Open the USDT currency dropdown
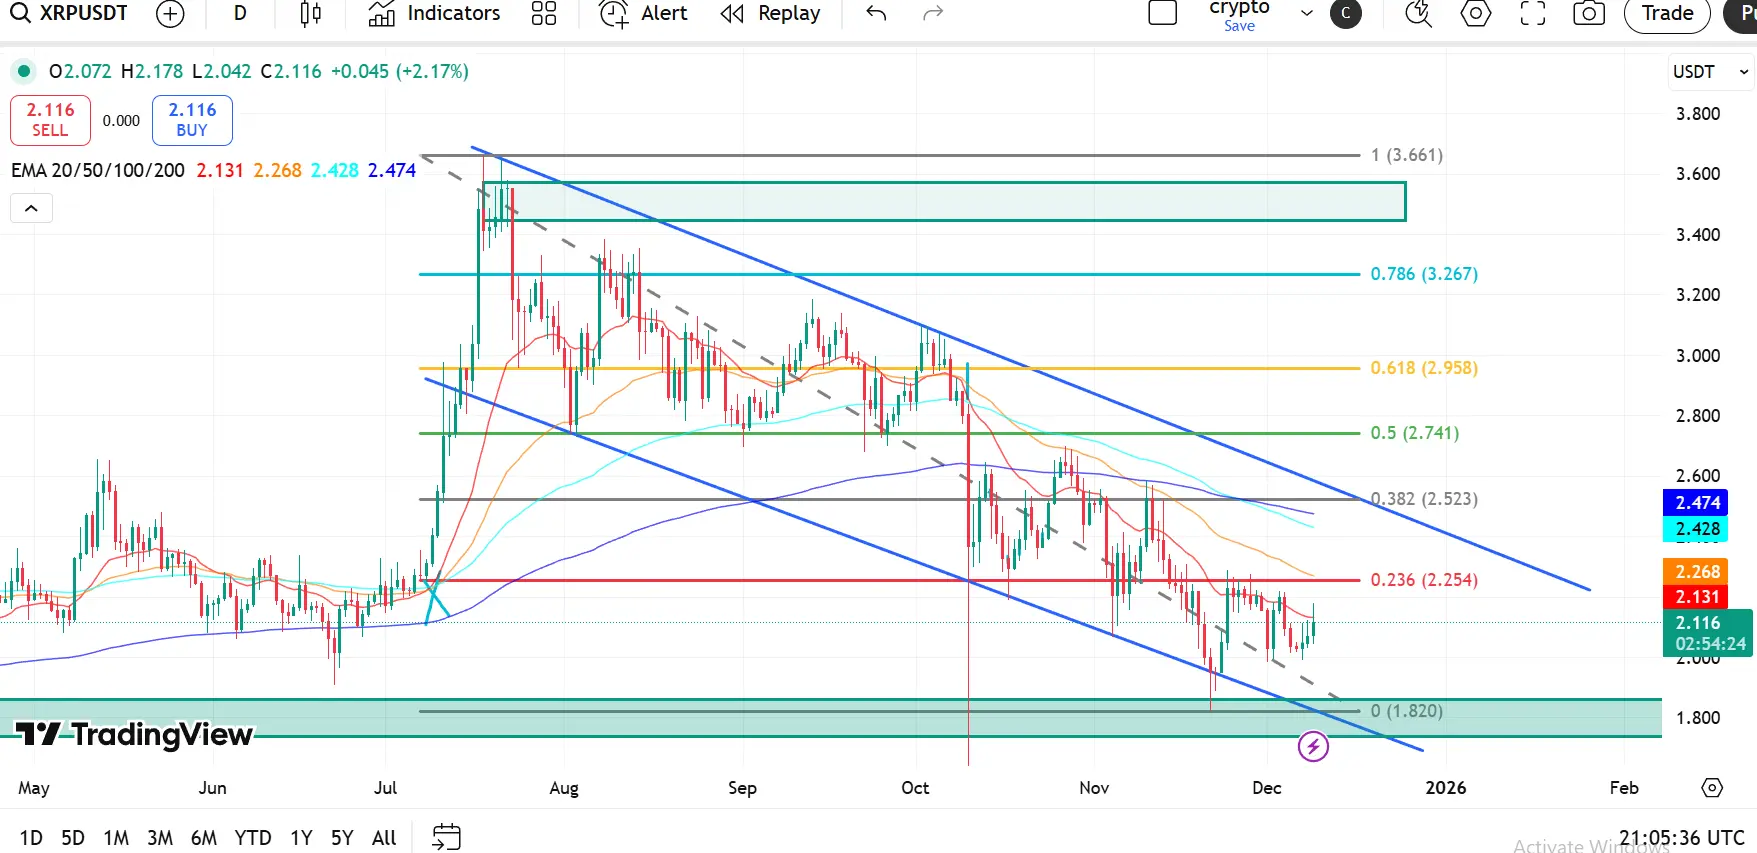The width and height of the screenshot is (1757, 853). tap(1711, 72)
